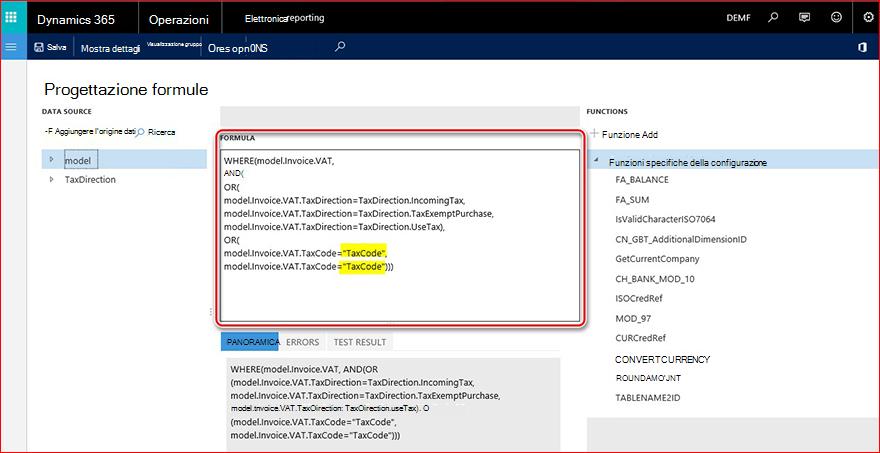Screen dimensions: 880x453
Task: Select the model tree item
Action: click(x=81, y=160)
